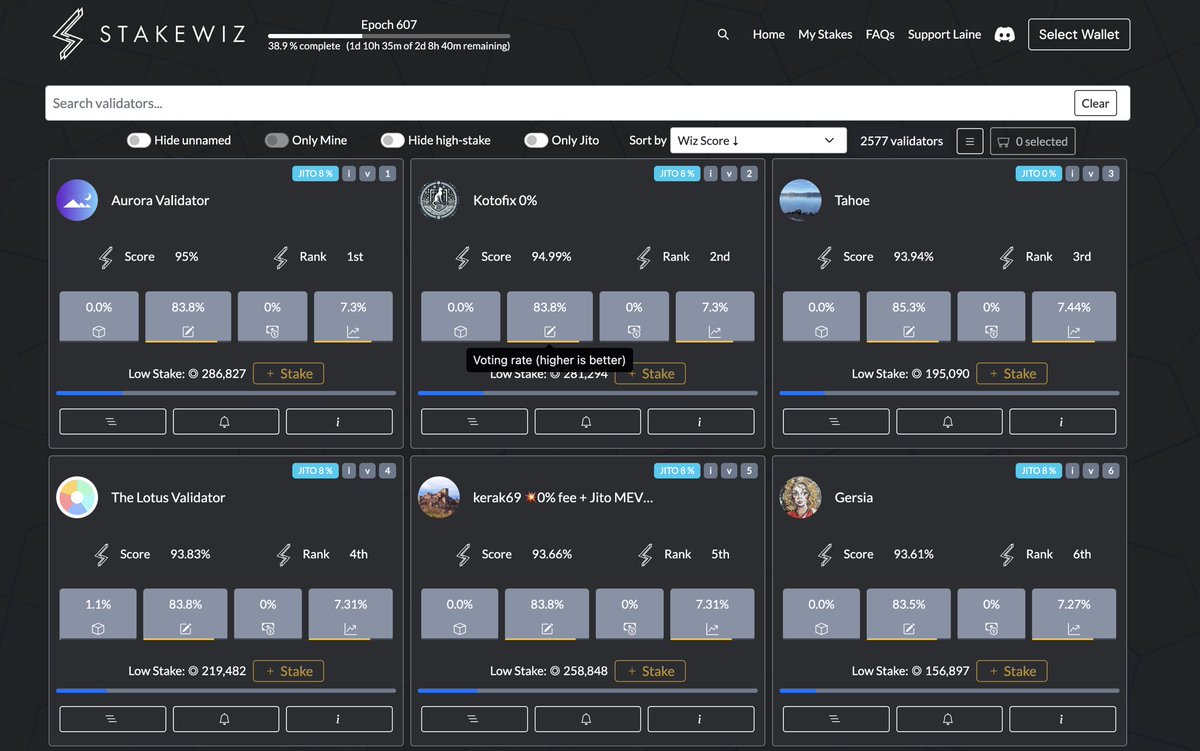
Task: Open the search magnifier icon in header
Action: pyautogui.click(x=723, y=34)
